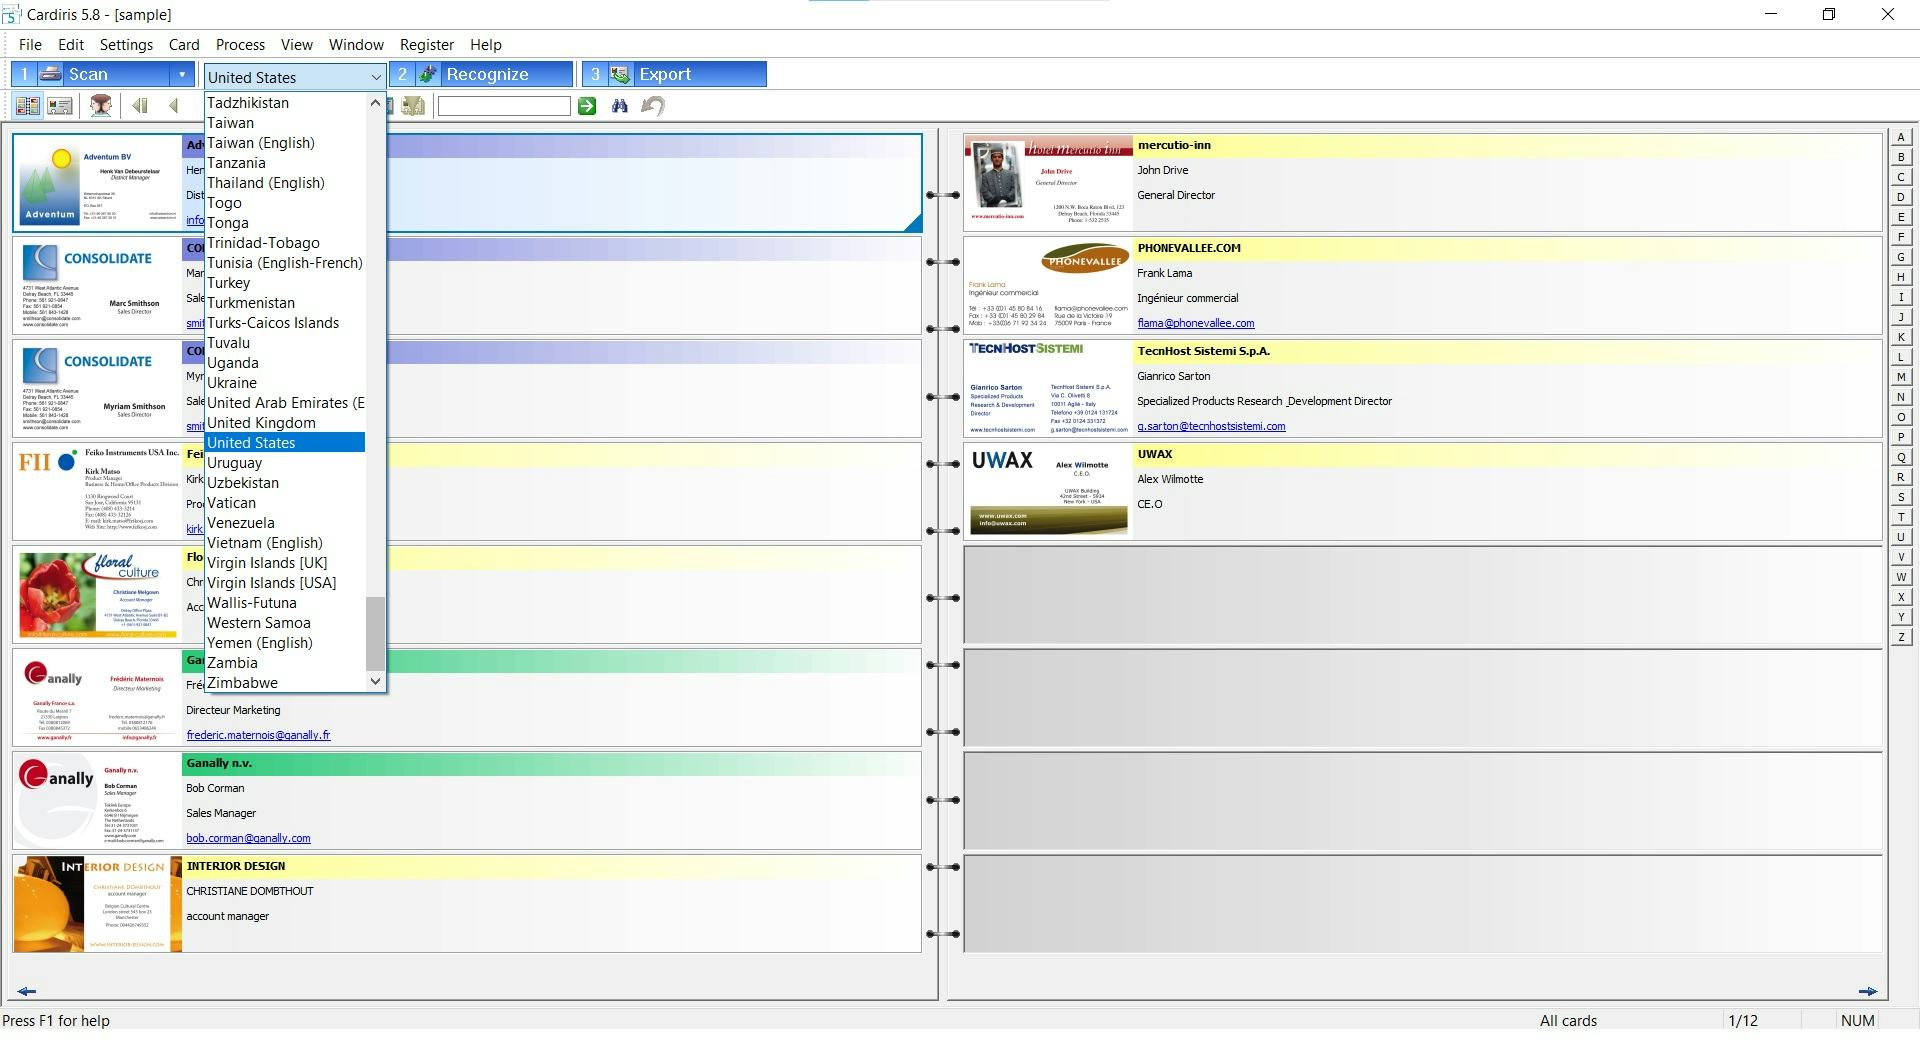Jump to letter Z index tab
Screen dimensions: 1920x1054
tap(1900, 638)
